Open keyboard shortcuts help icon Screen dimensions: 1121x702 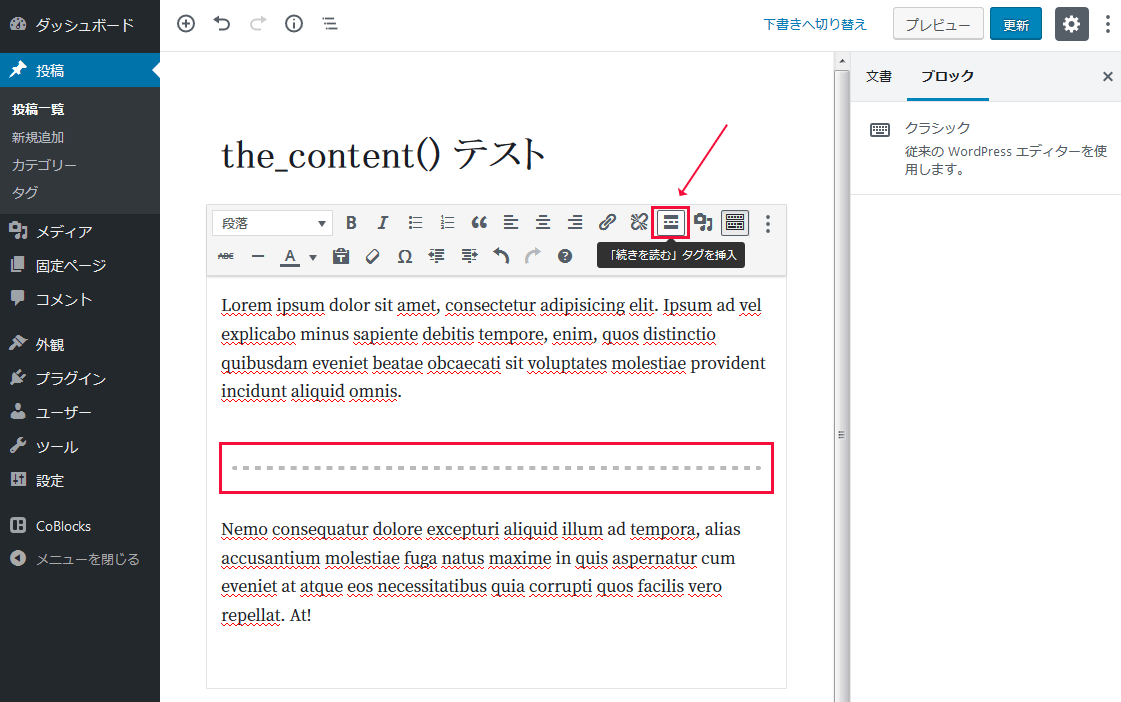pyautogui.click(x=565, y=256)
